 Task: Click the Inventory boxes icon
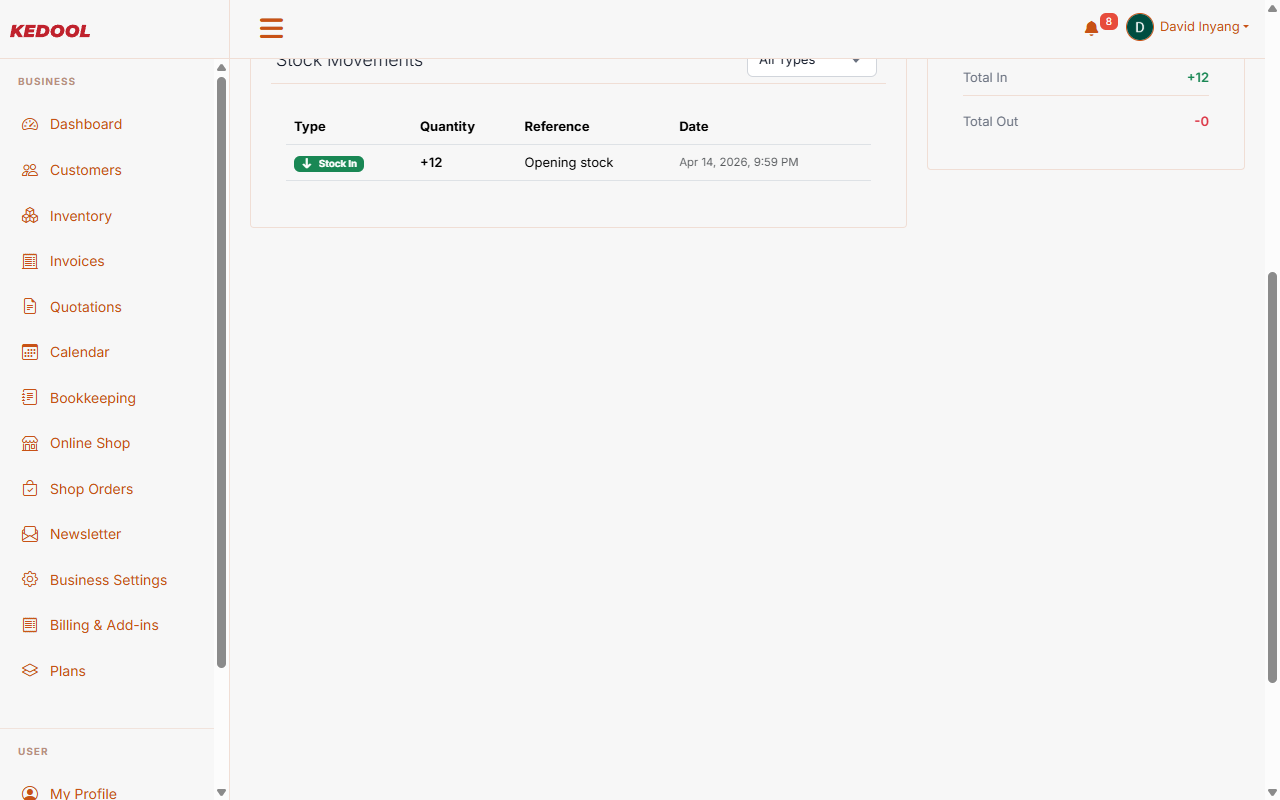tap(30, 216)
